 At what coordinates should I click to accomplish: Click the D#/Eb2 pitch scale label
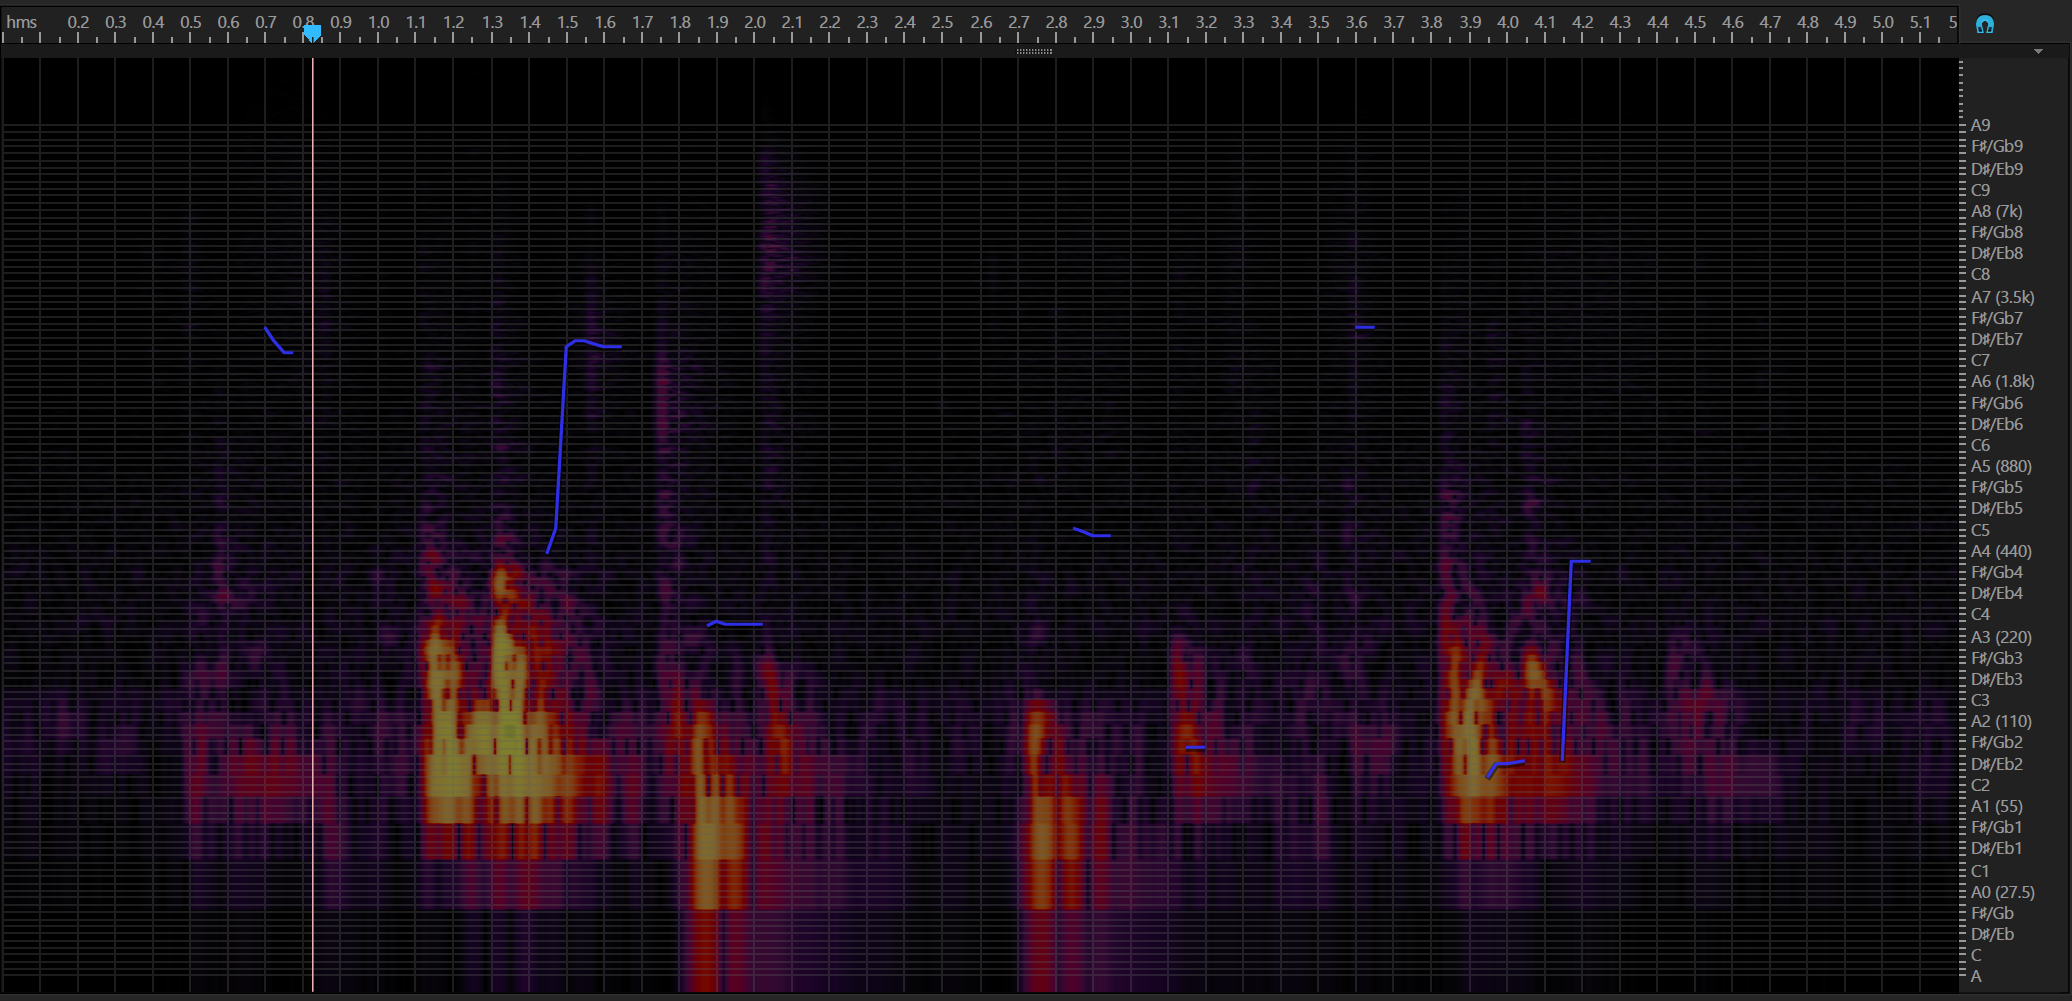1997,764
